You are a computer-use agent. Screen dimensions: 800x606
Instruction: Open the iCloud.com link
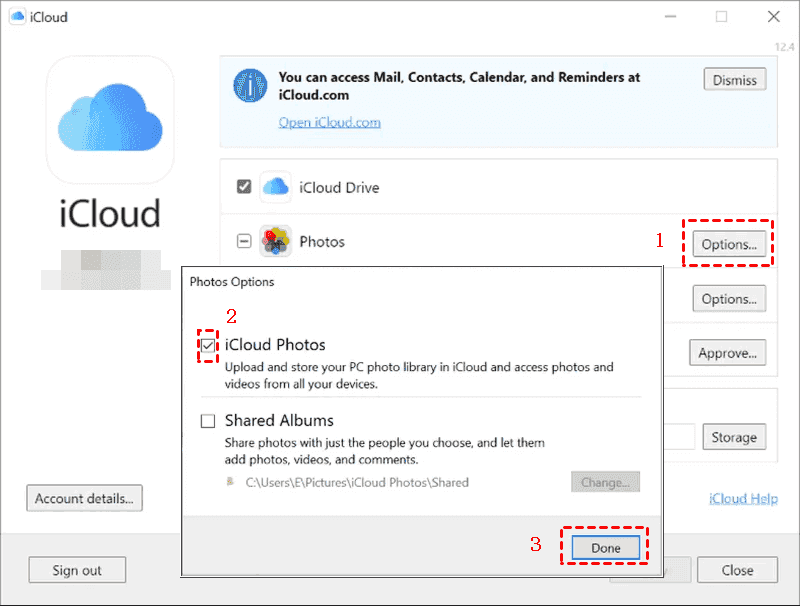(329, 122)
